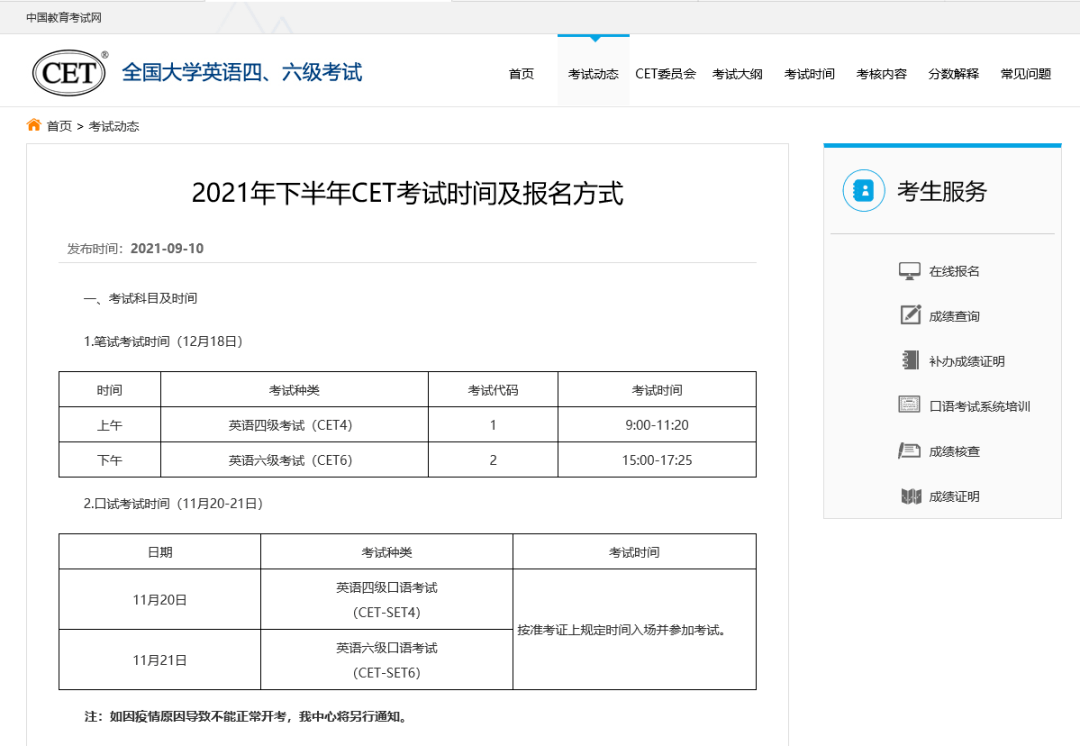Image resolution: width=1080 pixels, height=746 pixels.
Task: Click the publish date 2021-09-10
Action: 167,248
